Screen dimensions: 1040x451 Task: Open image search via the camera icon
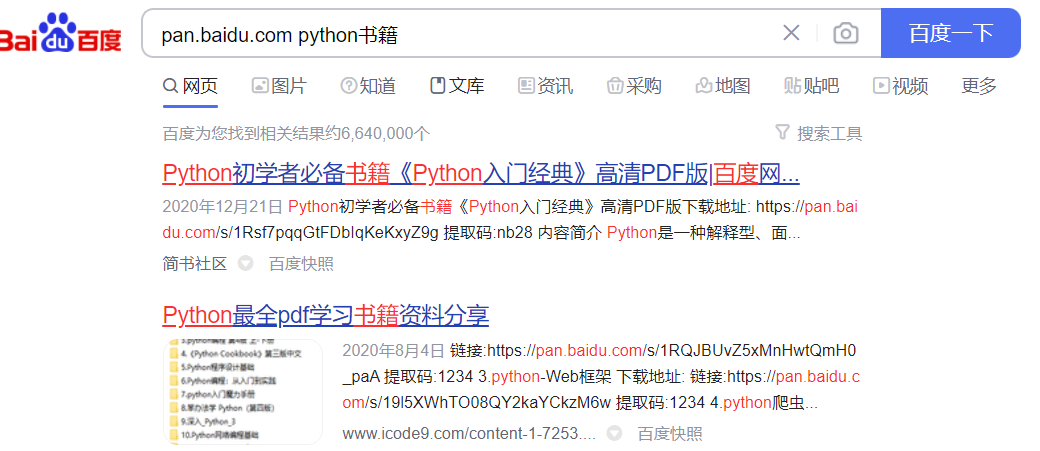click(x=846, y=33)
